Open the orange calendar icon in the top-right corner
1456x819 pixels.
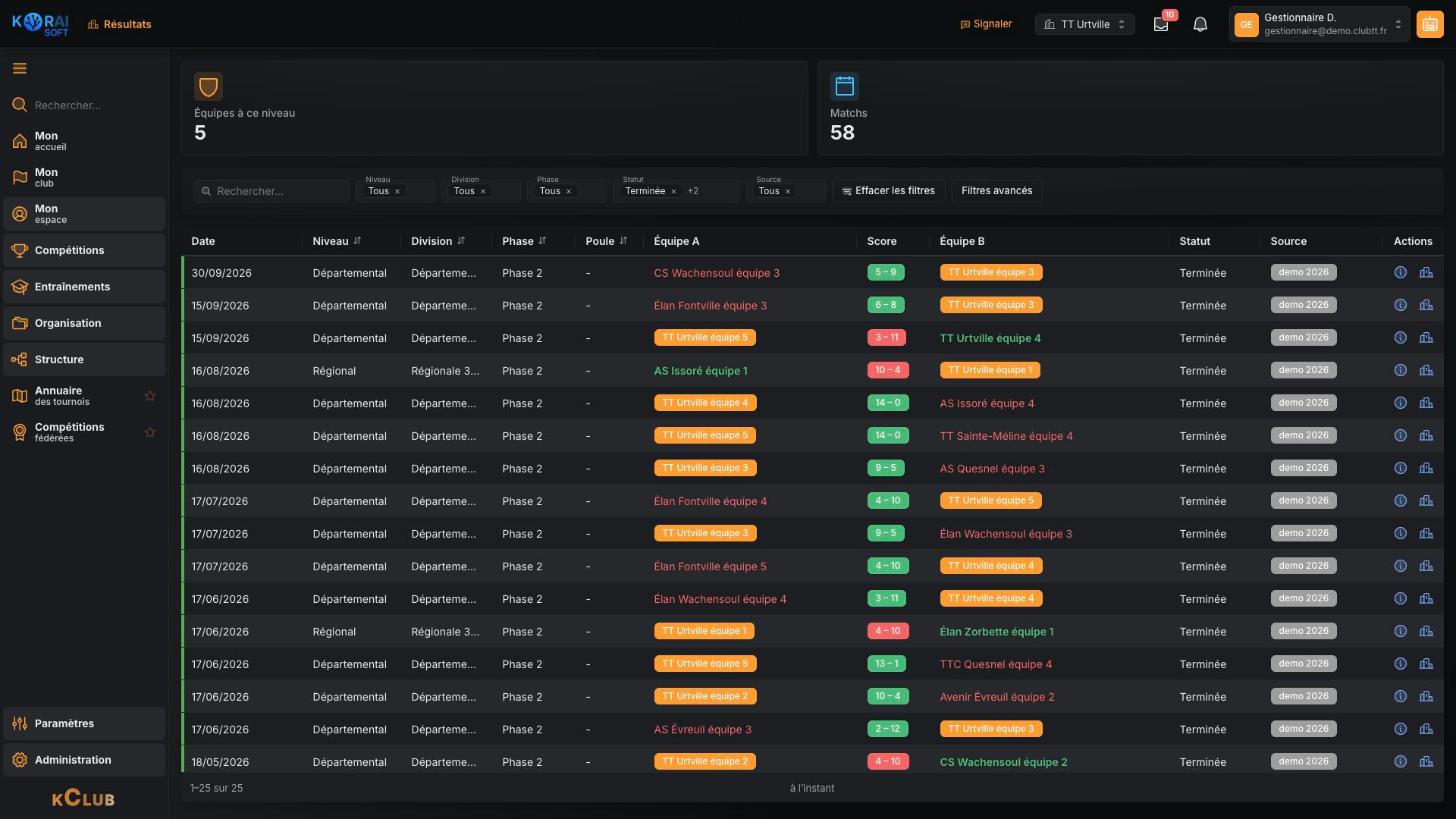tap(1429, 25)
